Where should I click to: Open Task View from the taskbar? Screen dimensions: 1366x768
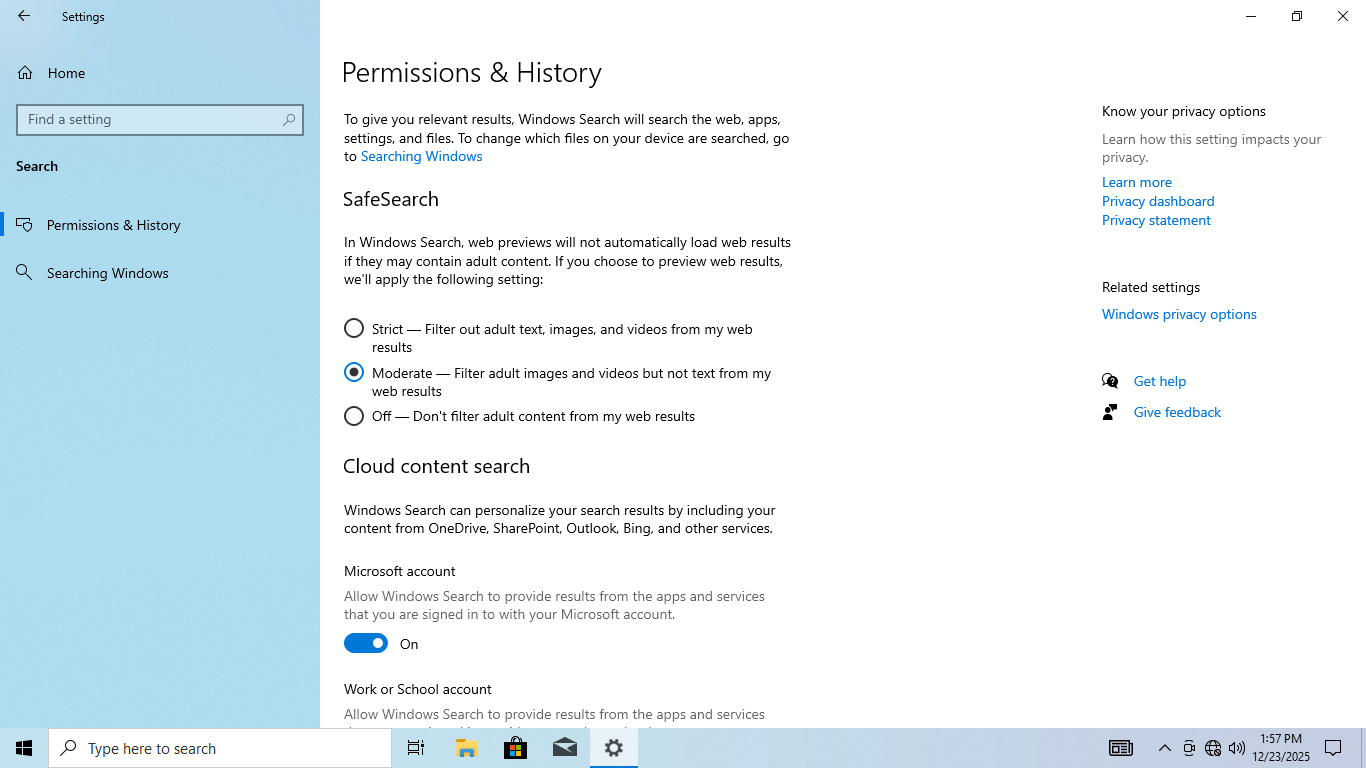(416, 748)
